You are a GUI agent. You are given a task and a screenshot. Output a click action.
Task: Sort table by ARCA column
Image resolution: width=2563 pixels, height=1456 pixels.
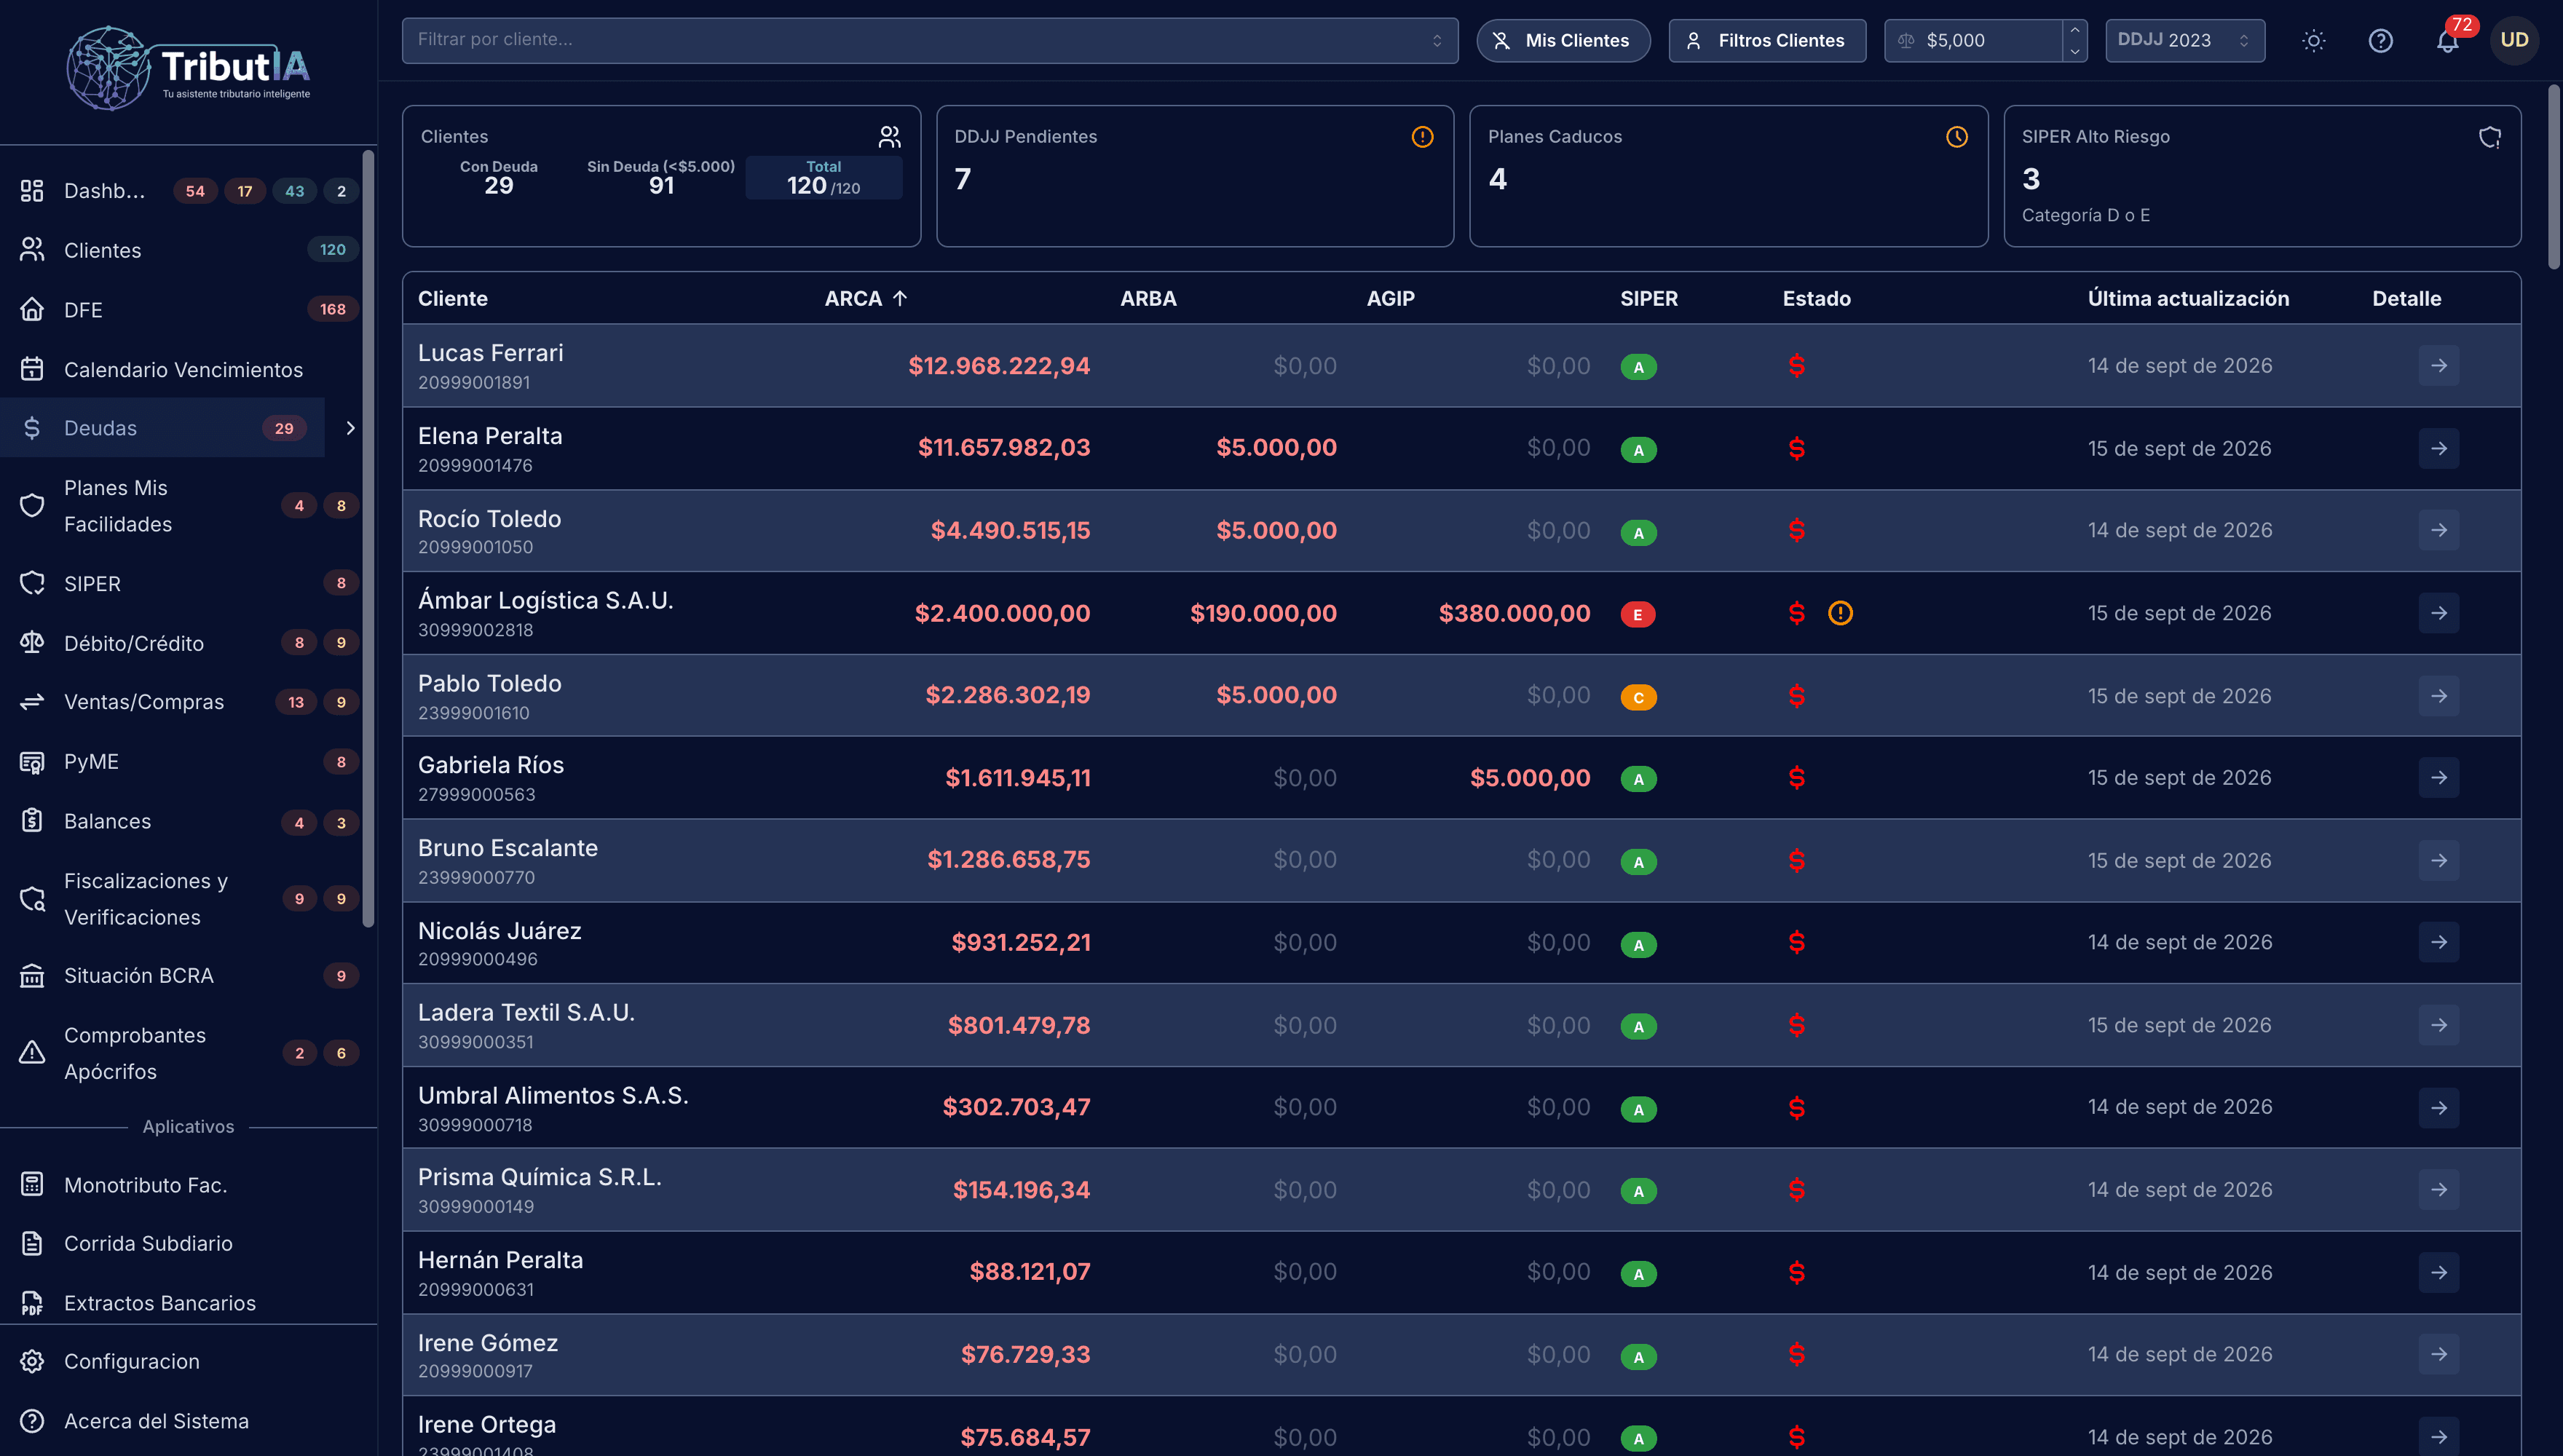pos(865,299)
